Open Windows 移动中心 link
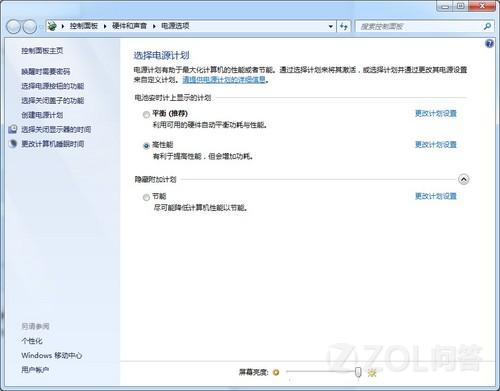Image resolution: width=500 pixels, height=391 pixels. coord(52,355)
